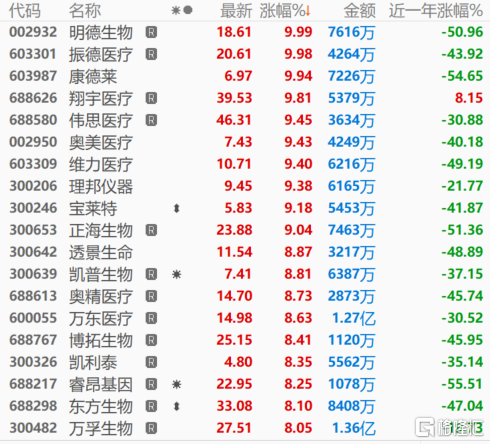Click the 格隆汇 watermark logo
The image size is (490, 444).
[x=449, y=427]
